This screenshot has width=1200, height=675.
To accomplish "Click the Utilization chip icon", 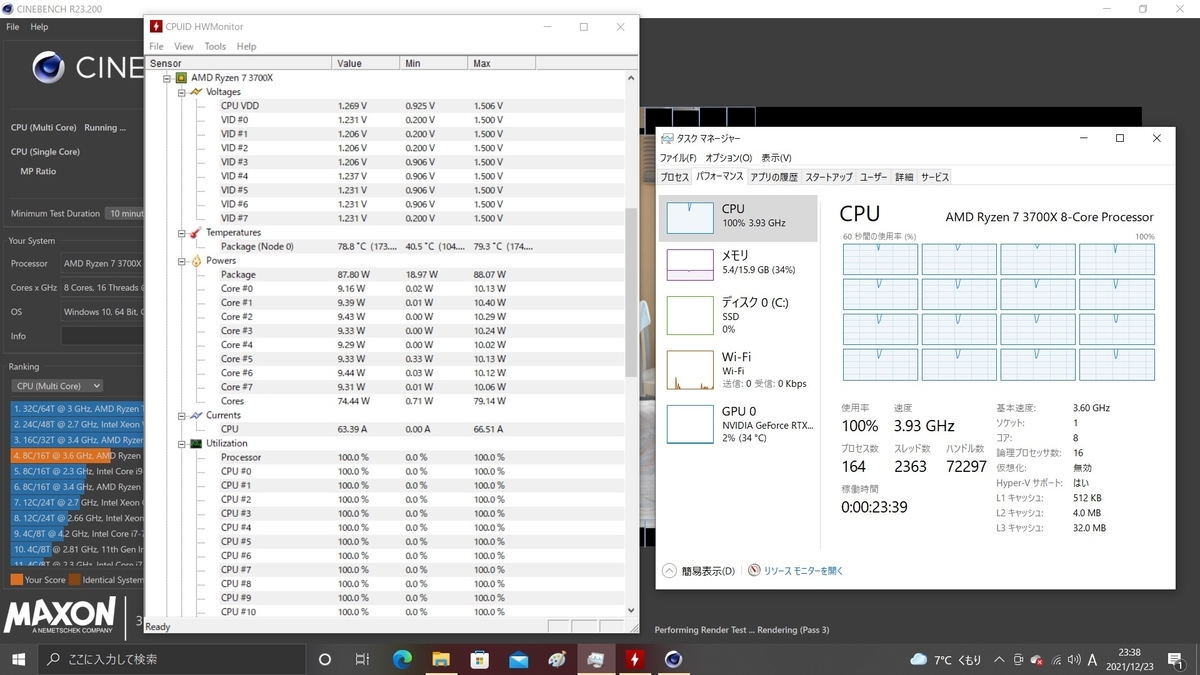I will pos(196,443).
